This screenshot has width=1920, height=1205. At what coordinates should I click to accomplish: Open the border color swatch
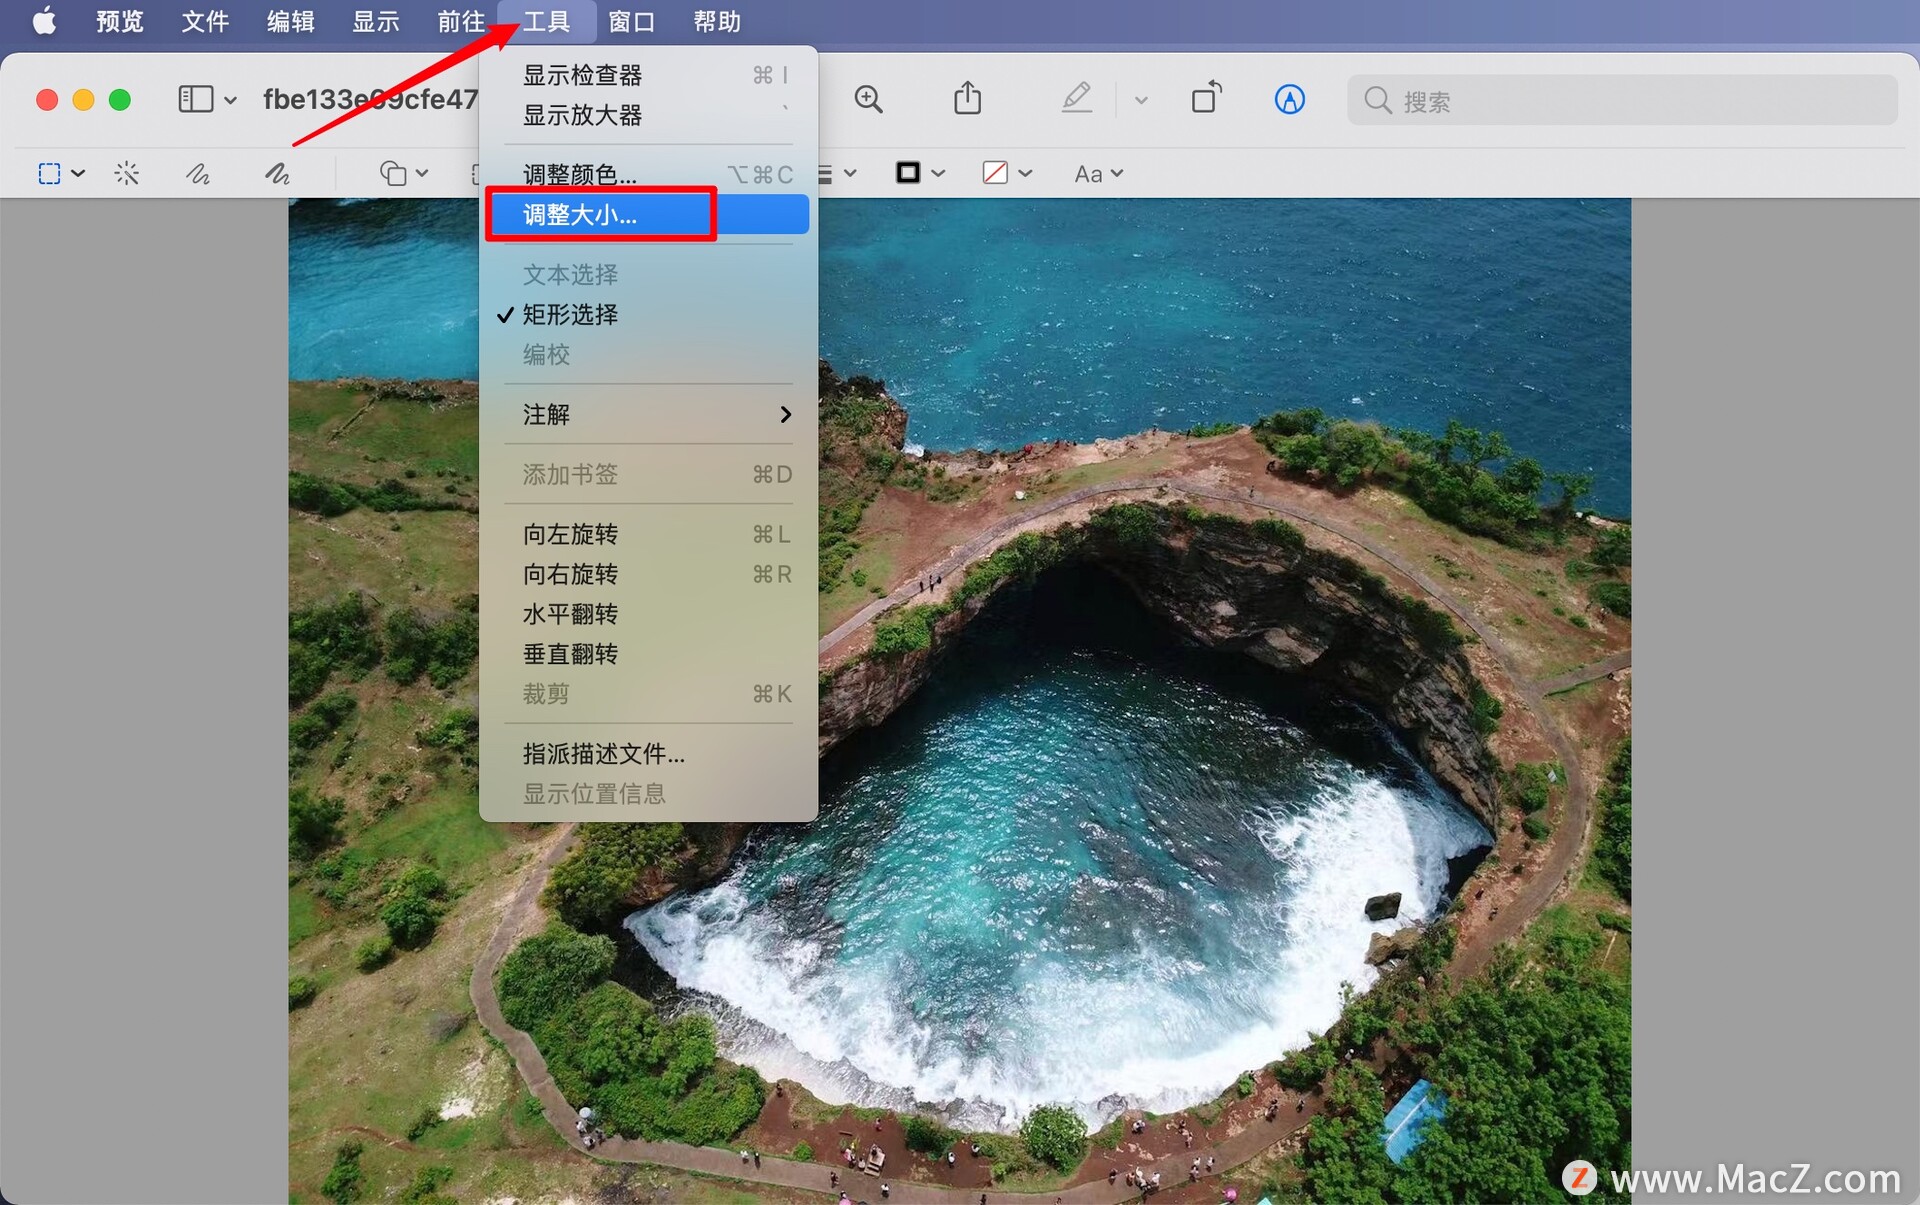[908, 173]
